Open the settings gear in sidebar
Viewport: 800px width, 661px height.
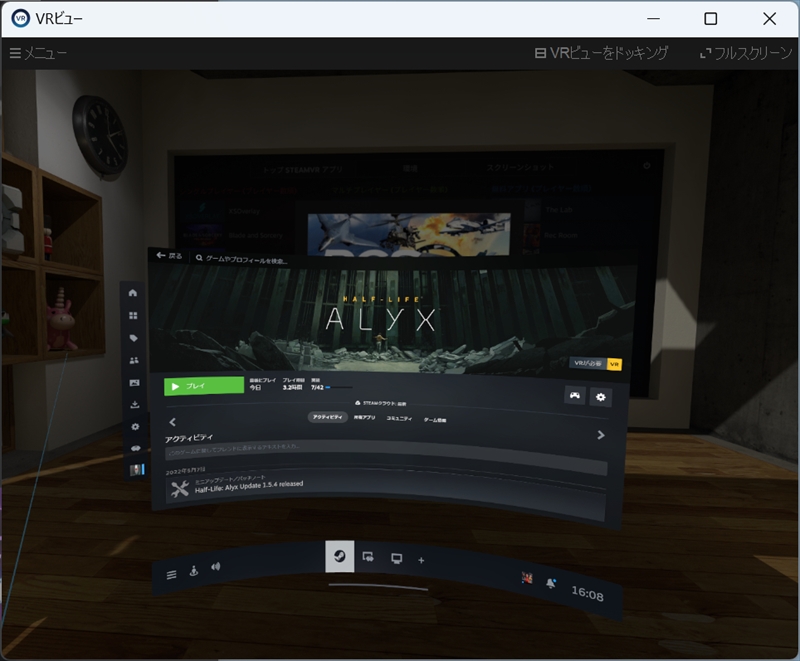click(135, 426)
